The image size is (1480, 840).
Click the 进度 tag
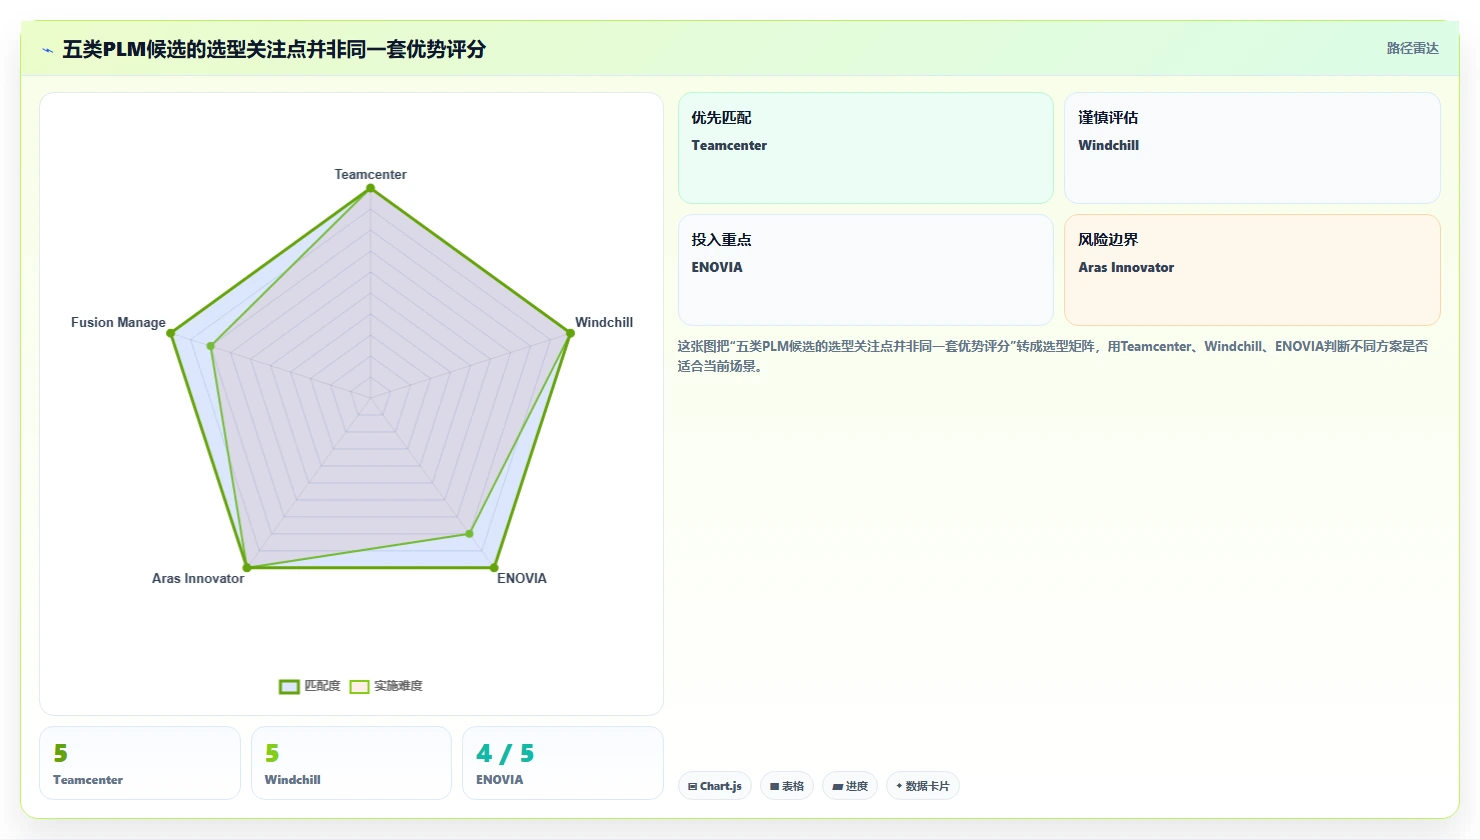coord(850,786)
